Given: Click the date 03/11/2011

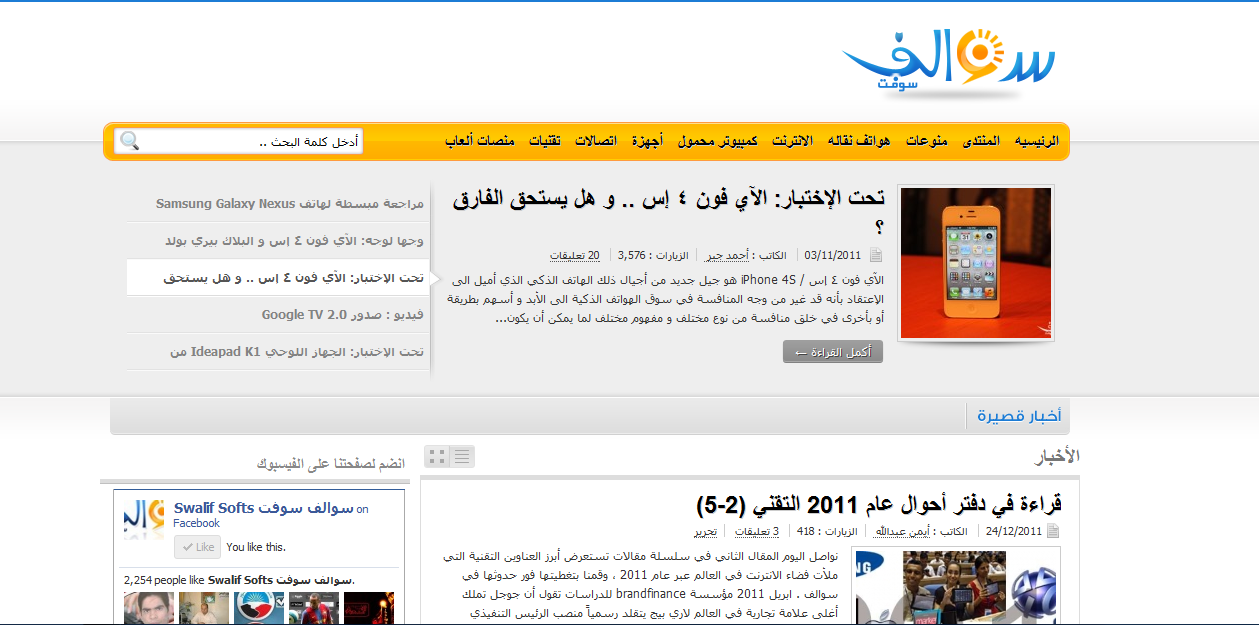Looking at the screenshot, I should (x=833, y=255).
